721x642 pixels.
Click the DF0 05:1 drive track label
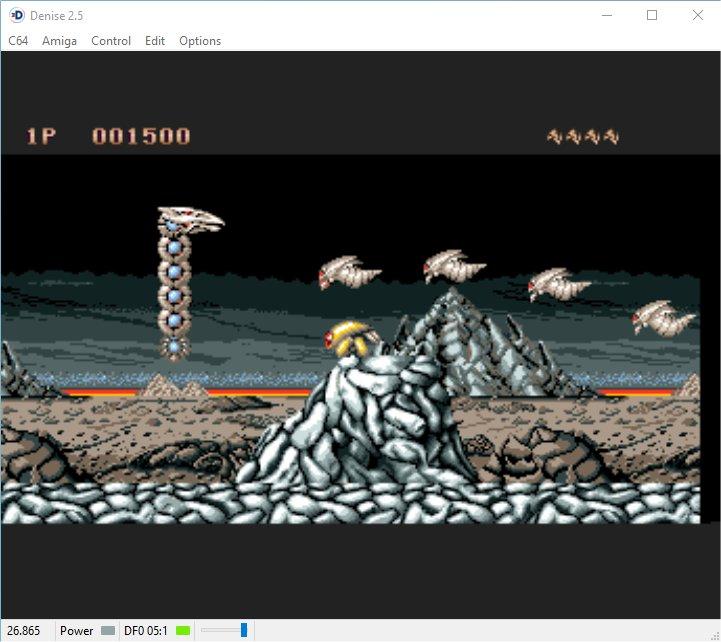(x=146, y=631)
